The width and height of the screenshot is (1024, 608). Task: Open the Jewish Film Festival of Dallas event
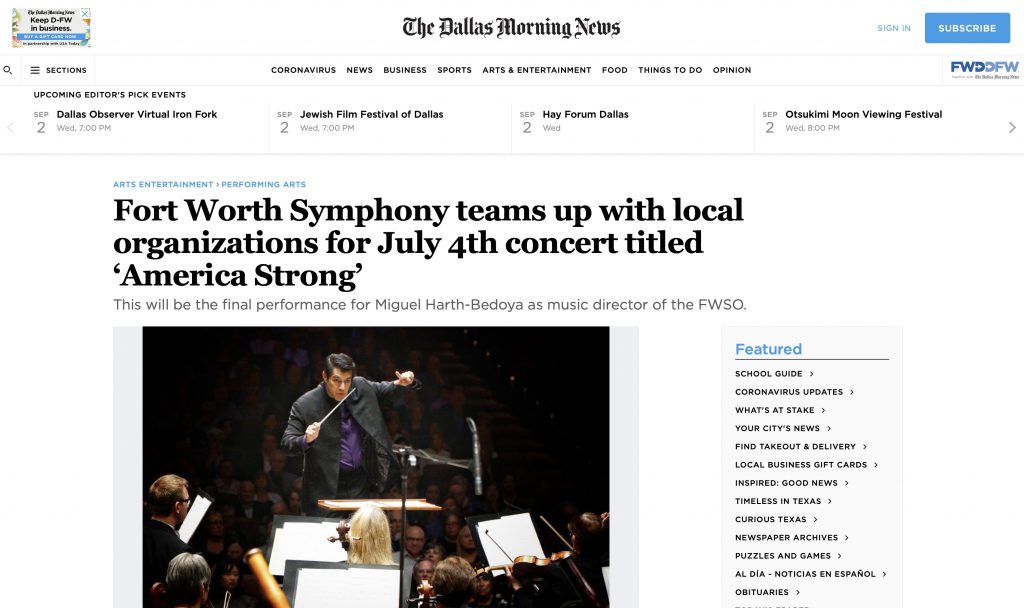pyautogui.click(x=372, y=114)
